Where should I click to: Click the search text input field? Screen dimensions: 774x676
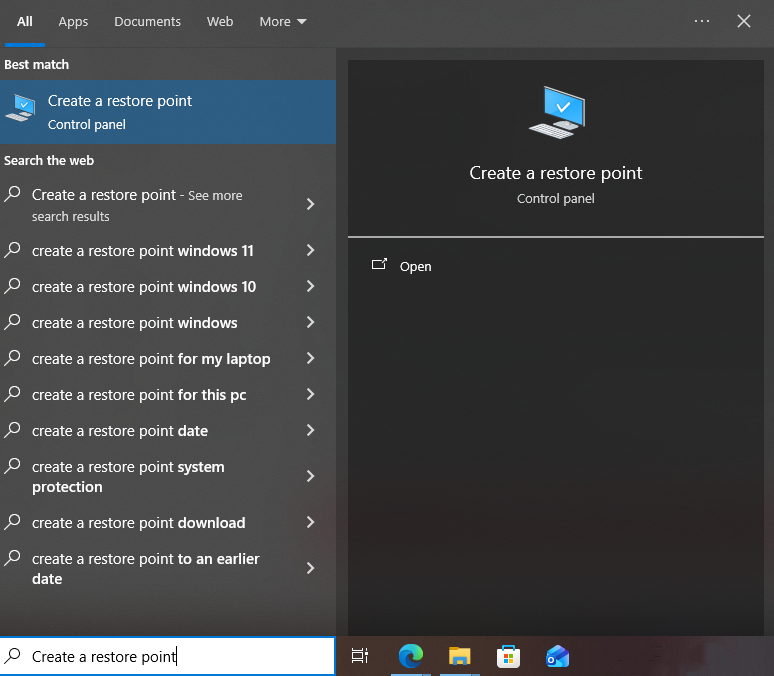[168, 656]
